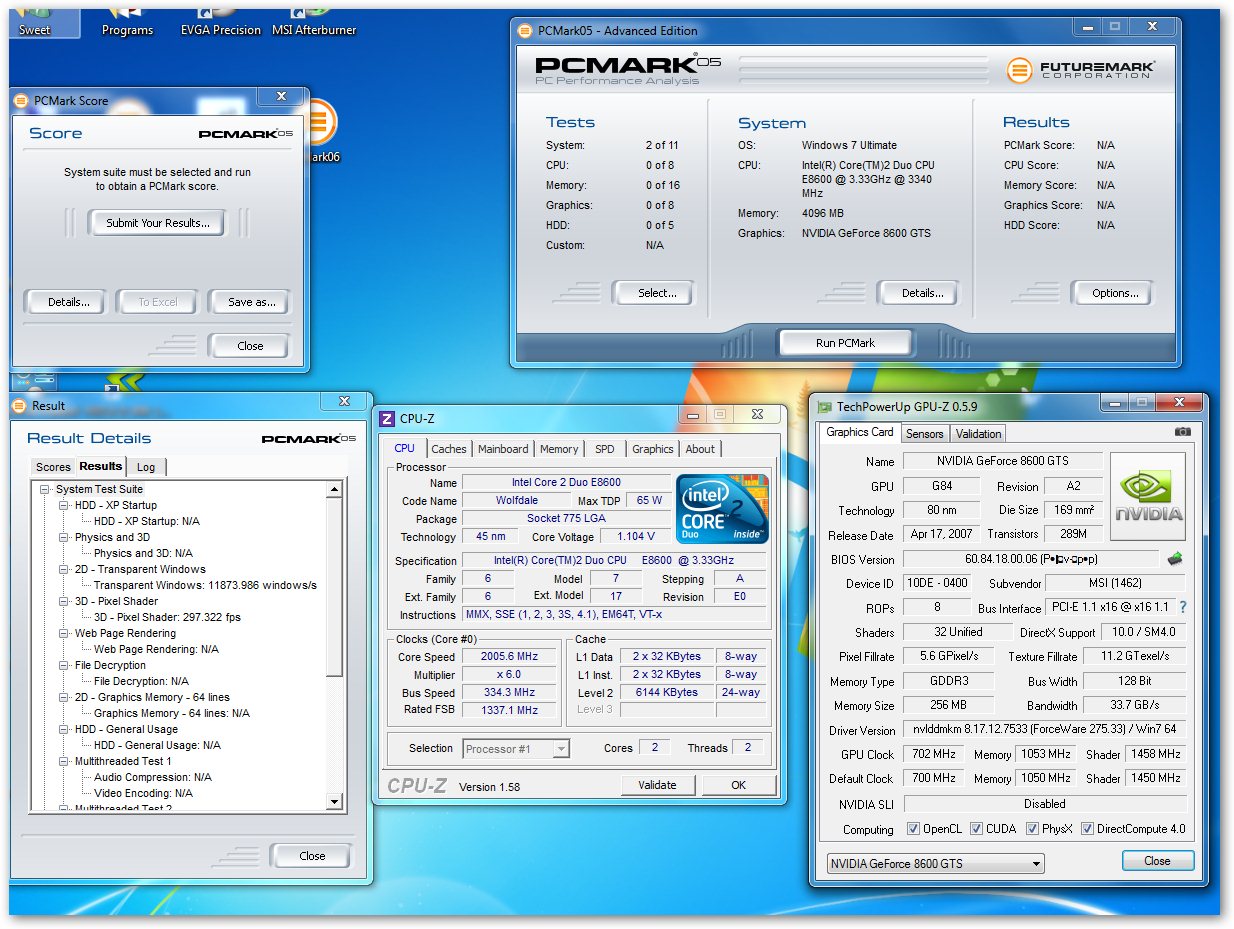Open the Processor #1 selection dropdown
The height and width of the screenshot is (929, 1234).
pos(516,748)
